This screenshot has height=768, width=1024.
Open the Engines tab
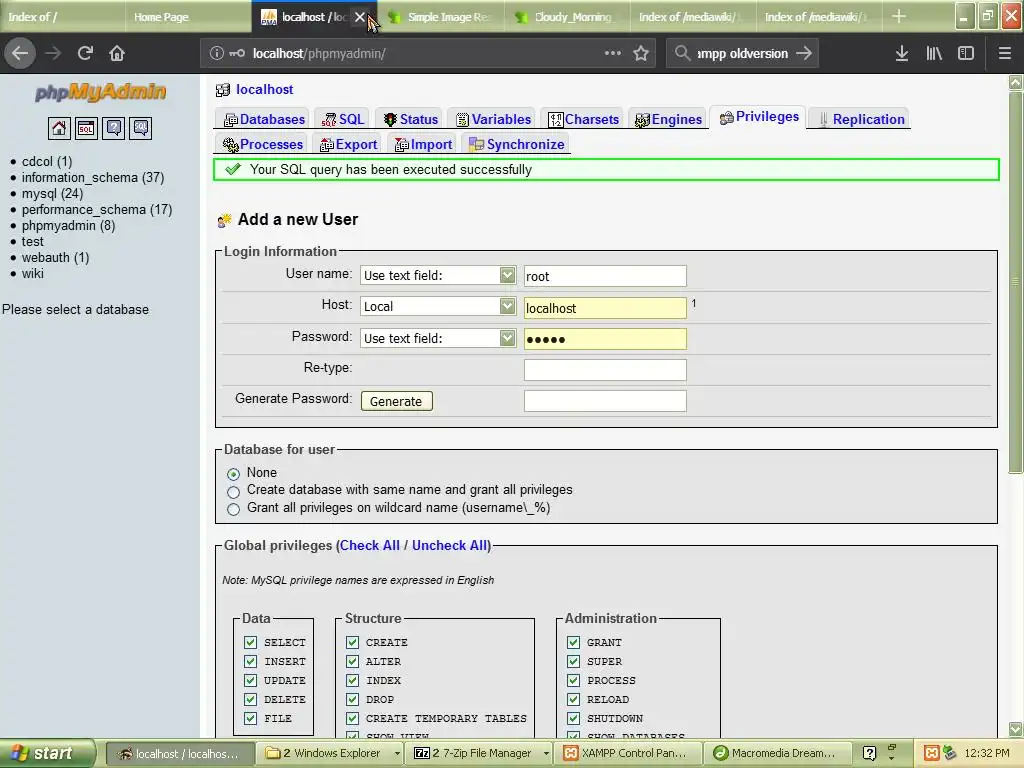(668, 120)
